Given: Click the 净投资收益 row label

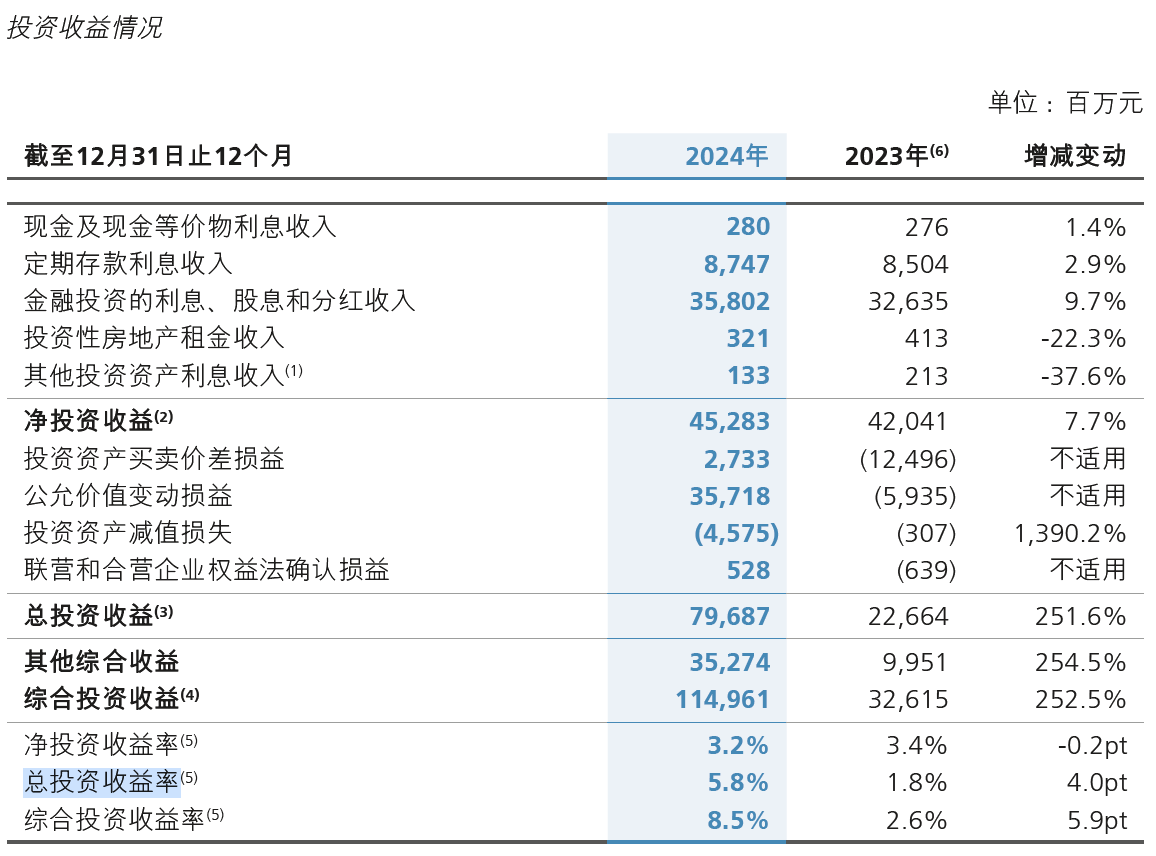Looking at the screenshot, I should [88, 421].
